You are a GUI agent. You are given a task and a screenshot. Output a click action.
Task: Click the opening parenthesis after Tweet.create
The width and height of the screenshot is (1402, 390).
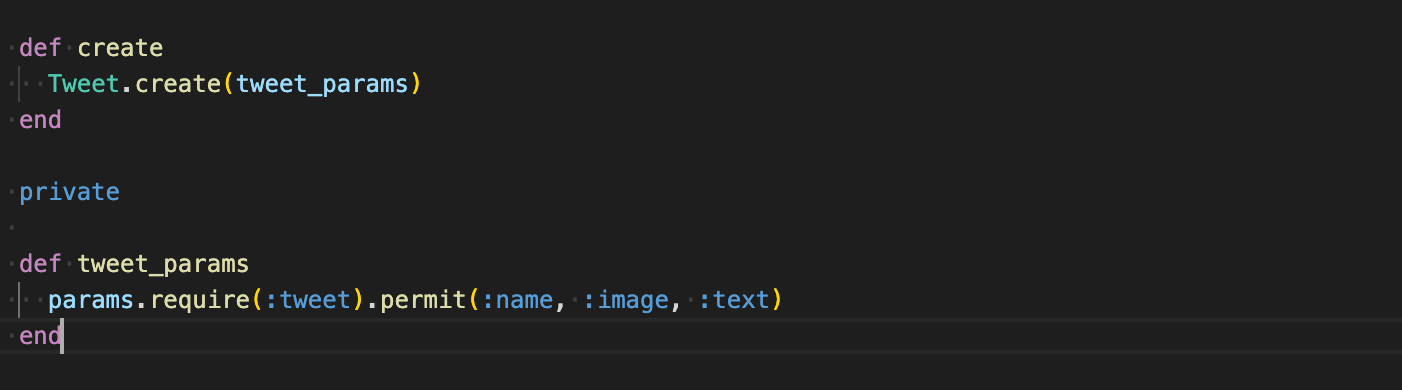(229, 84)
